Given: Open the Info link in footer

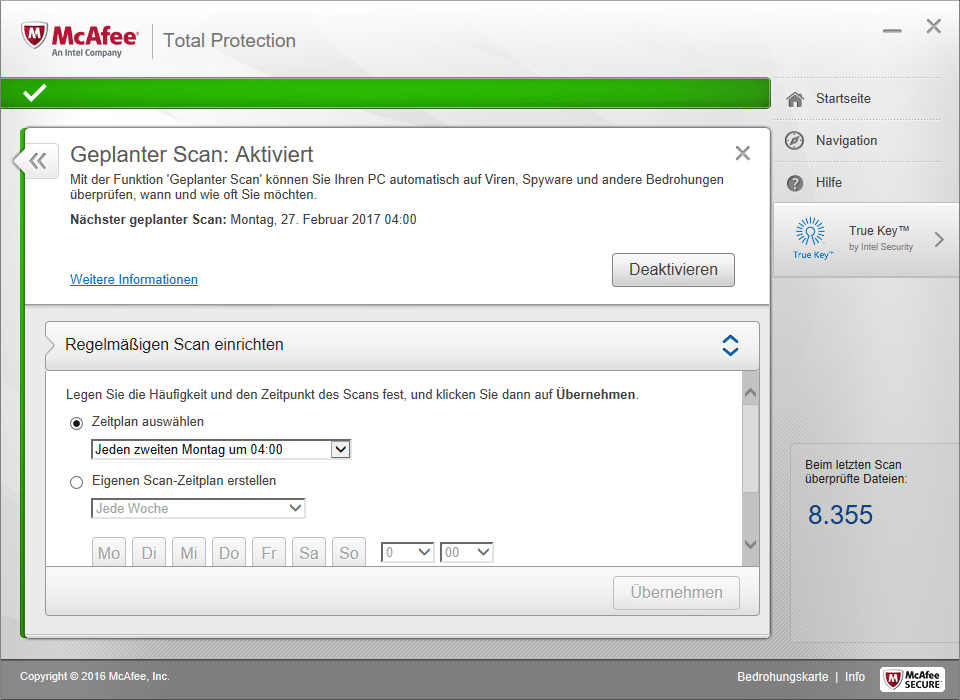Looking at the screenshot, I should coord(855,677).
